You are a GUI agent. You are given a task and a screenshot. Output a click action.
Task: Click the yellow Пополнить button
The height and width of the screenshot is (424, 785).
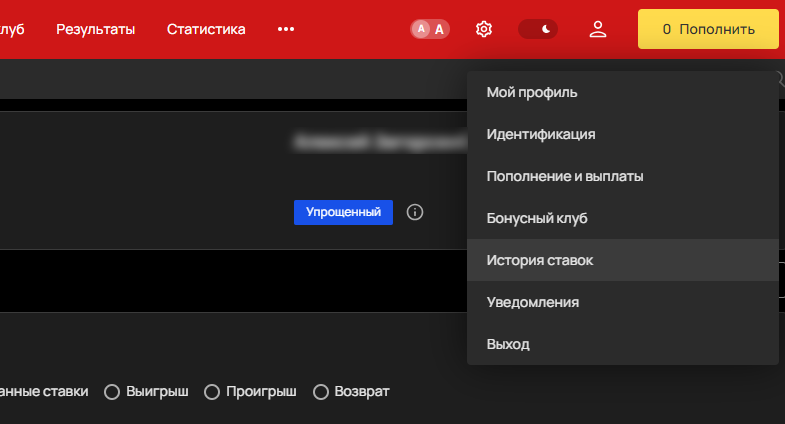coord(708,29)
